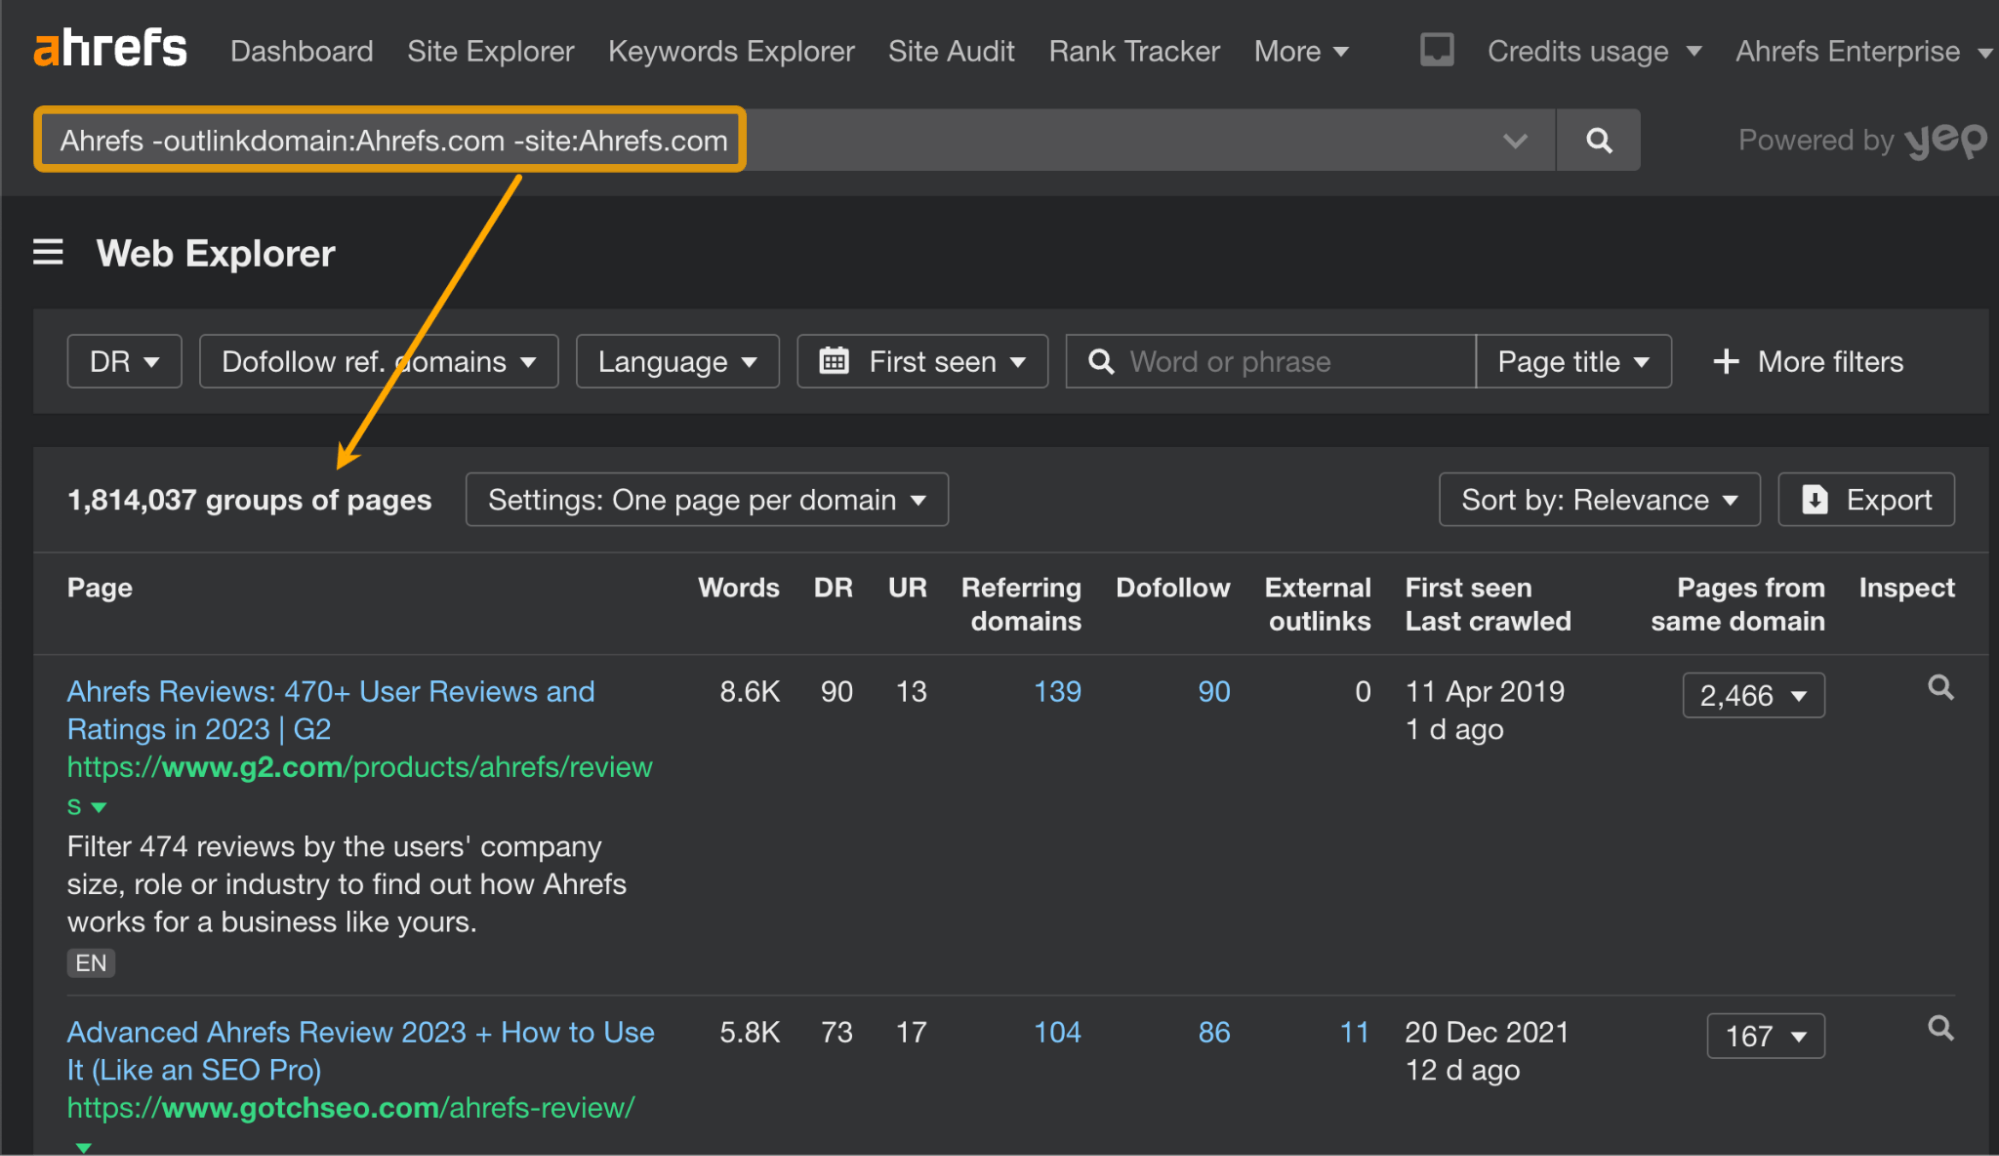
Task: Click the Ahrefs Reviews G2 link
Action: pyautogui.click(x=330, y=692)
